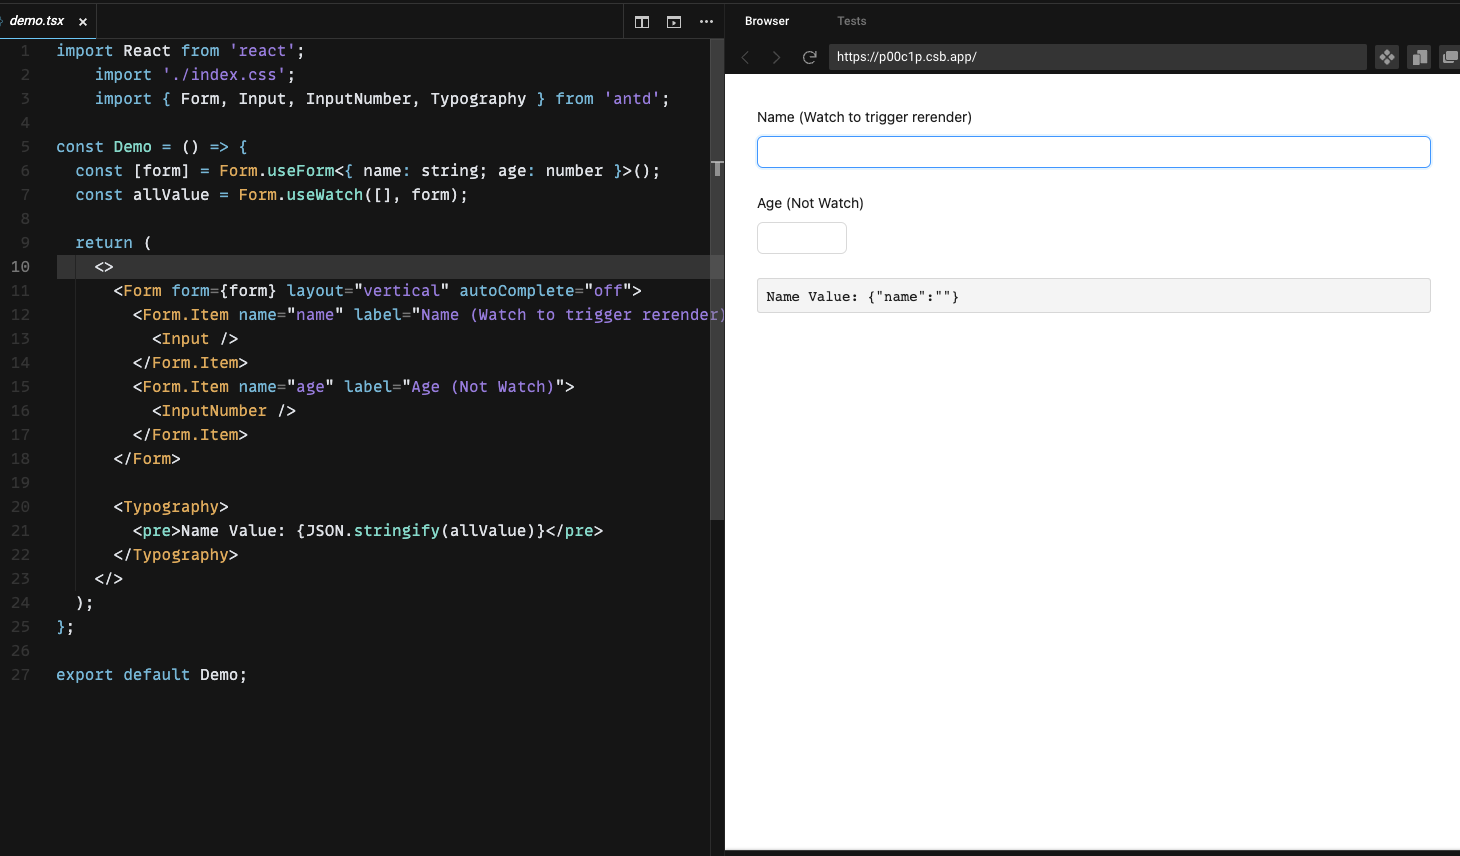Click the browser refresh icon
1460x856 pixels.
tap(810, 57)
